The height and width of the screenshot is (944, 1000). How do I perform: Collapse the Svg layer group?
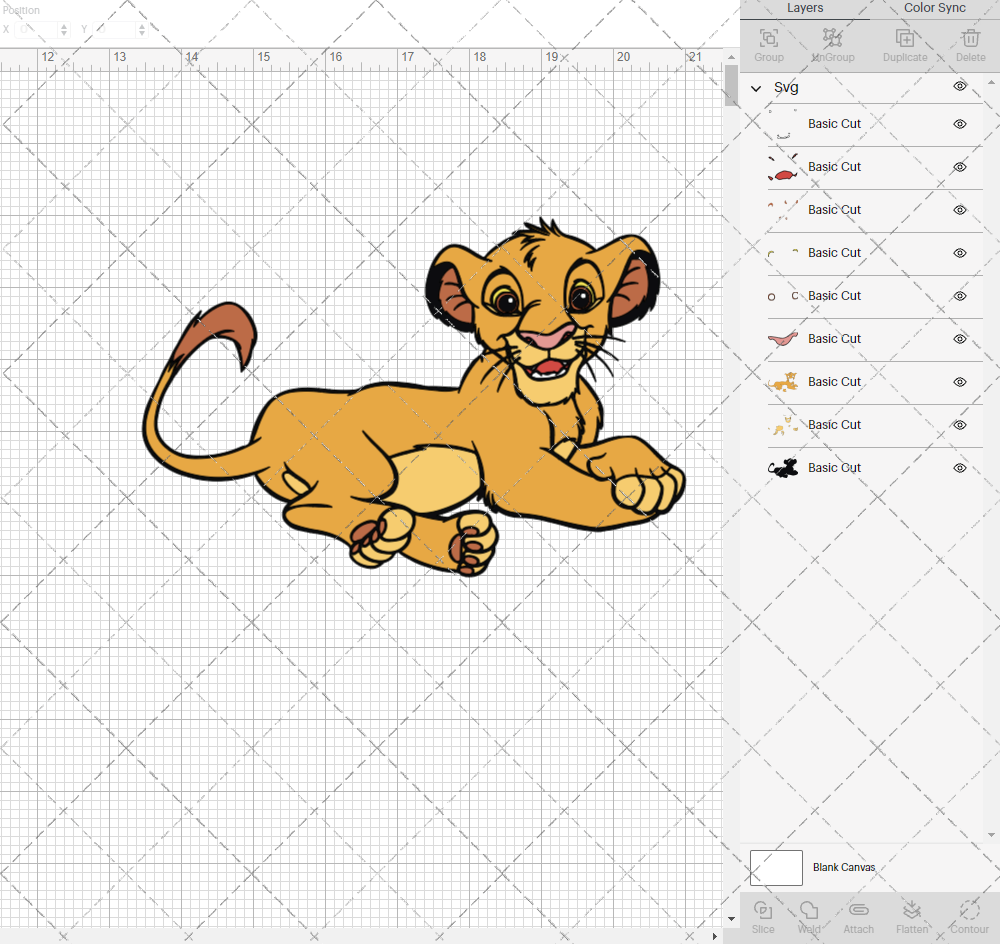757,87
